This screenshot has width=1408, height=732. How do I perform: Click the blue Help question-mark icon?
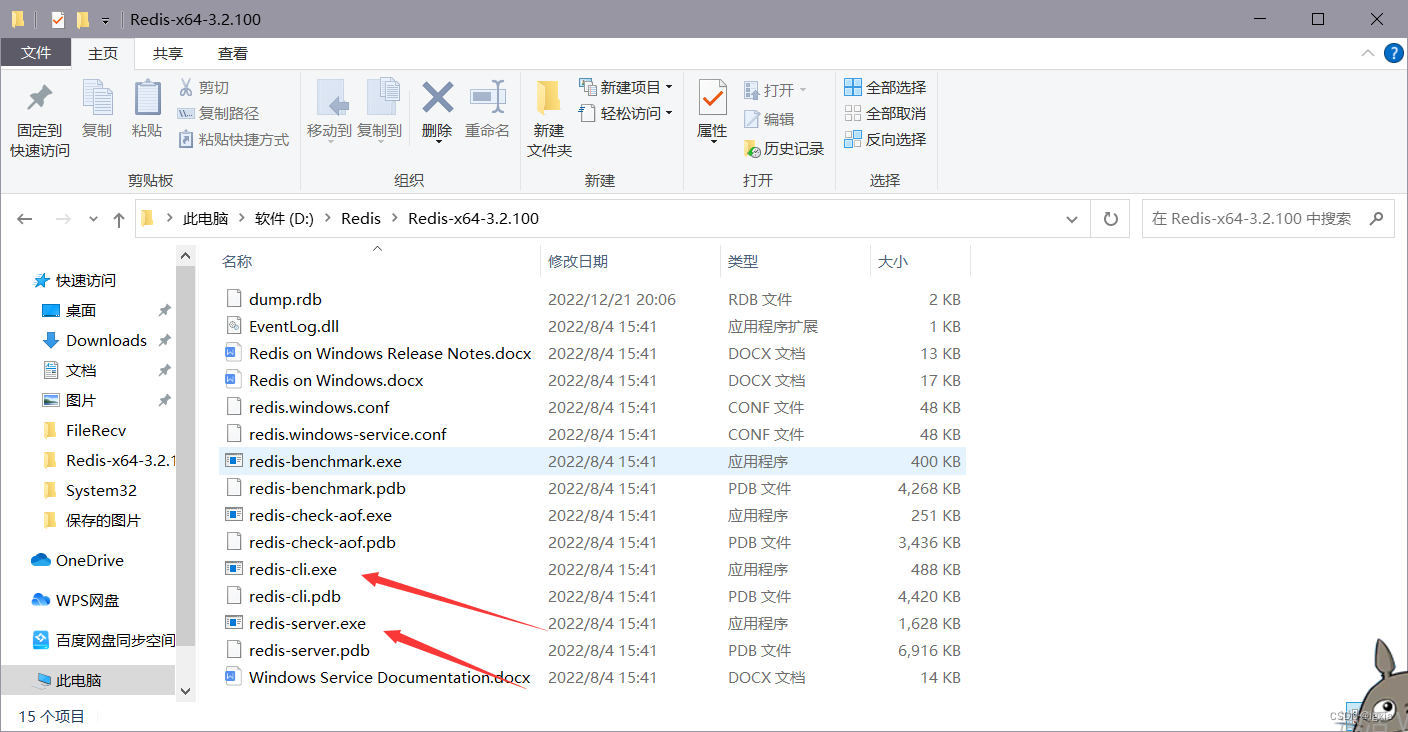coord(1393,53)
